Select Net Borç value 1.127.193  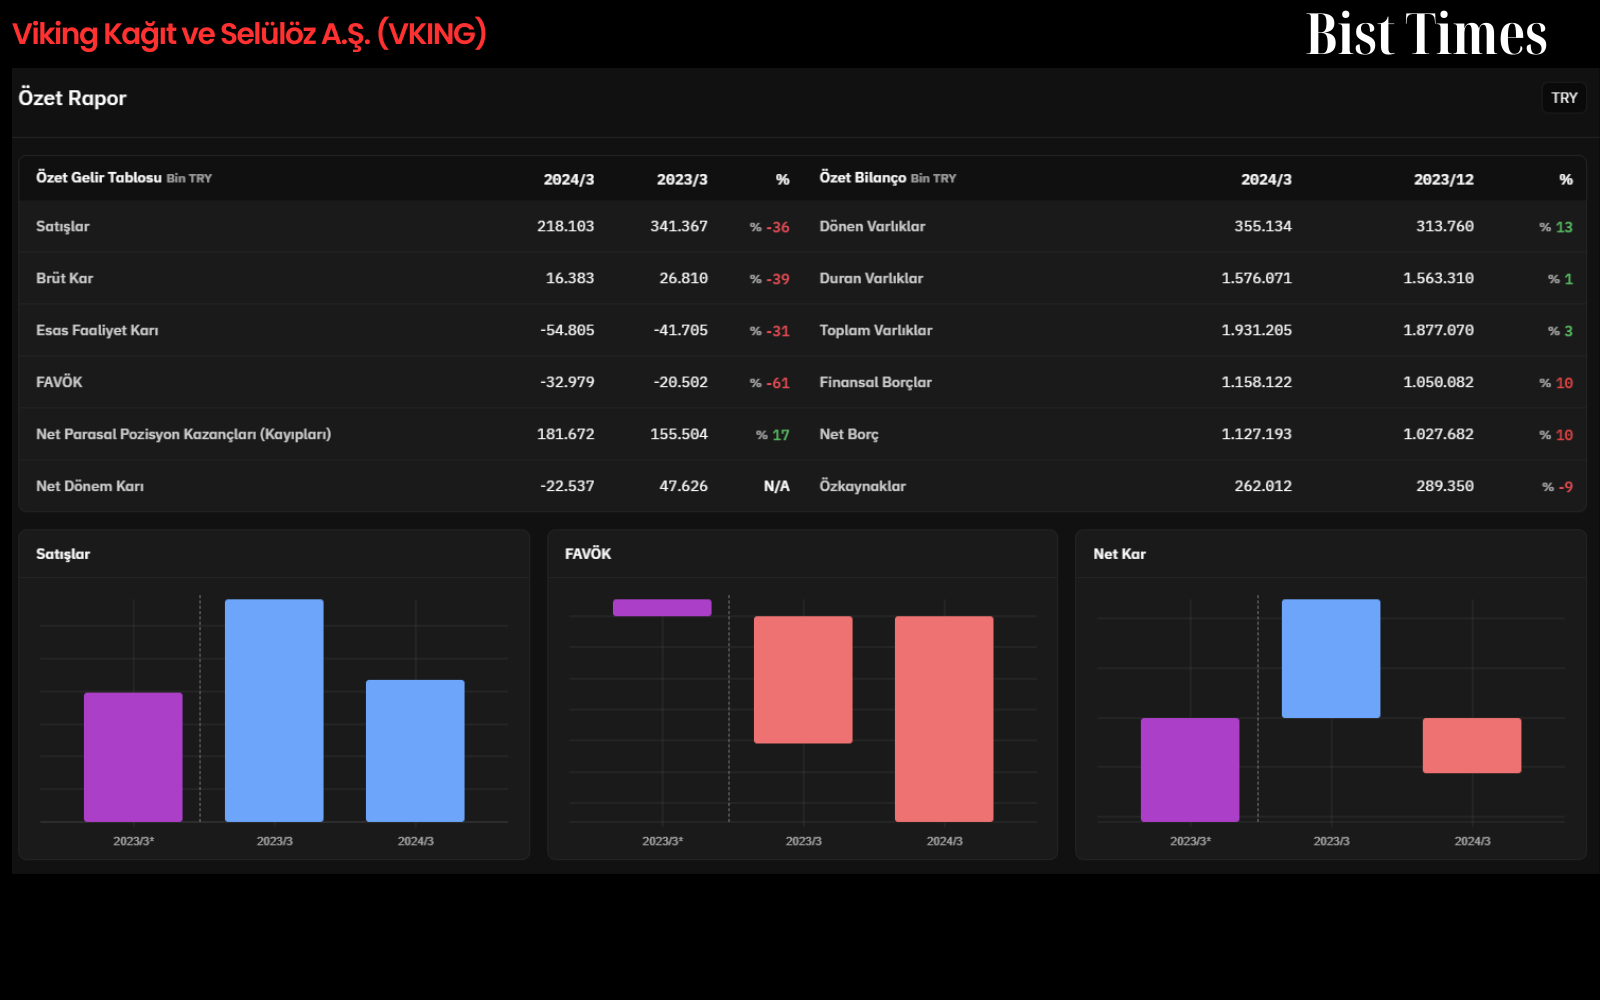pos(1256,434)
